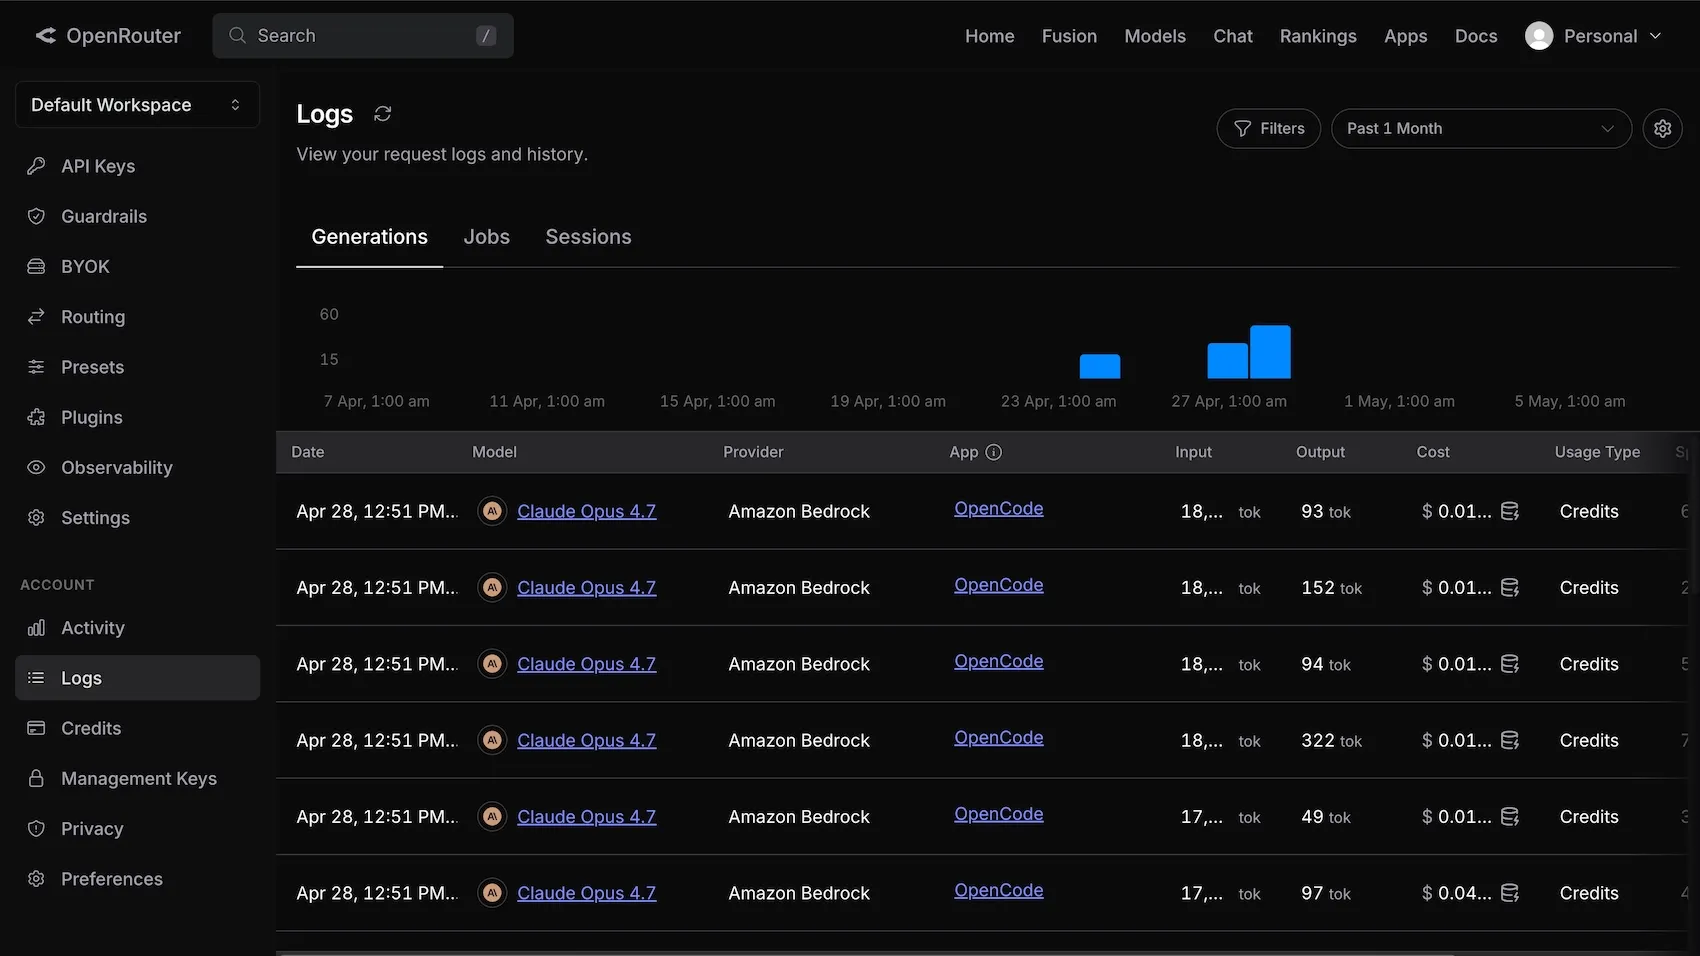
Task: Click the info icon next to App
Action: 993,452
